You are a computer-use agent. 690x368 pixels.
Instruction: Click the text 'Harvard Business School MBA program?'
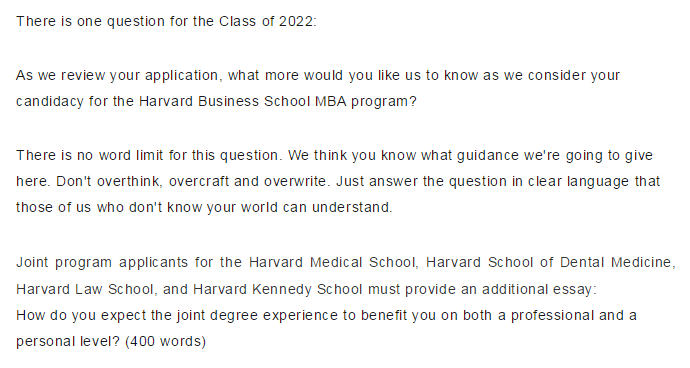tap(278, 101)
